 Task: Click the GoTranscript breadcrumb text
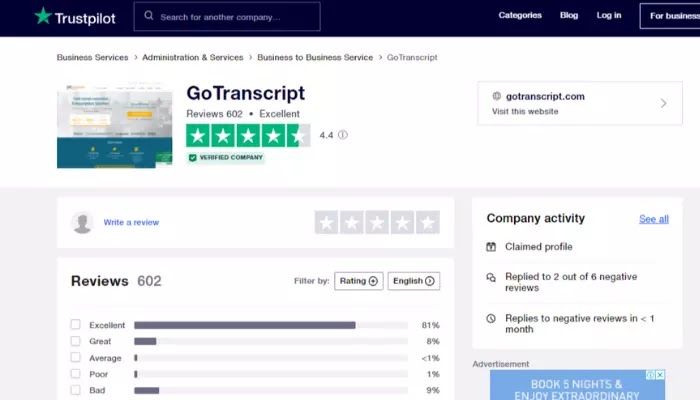pyautogui.click(x=412, y=57)
